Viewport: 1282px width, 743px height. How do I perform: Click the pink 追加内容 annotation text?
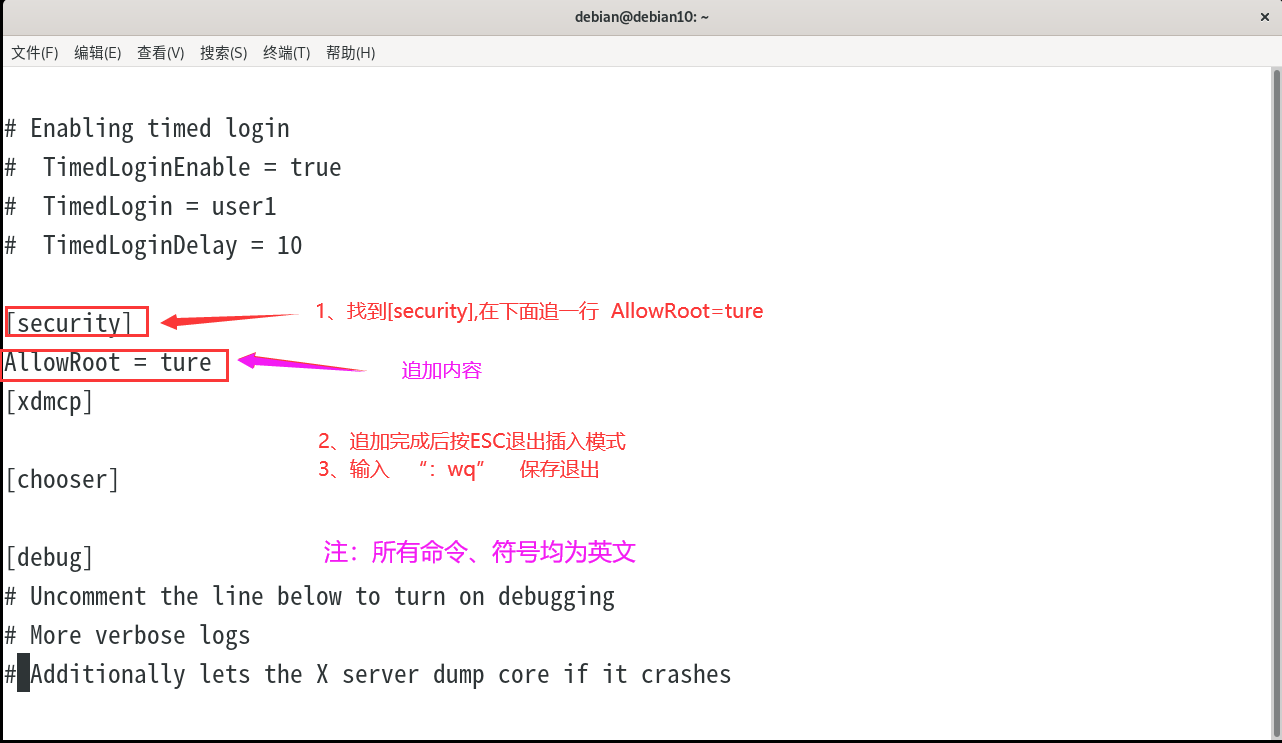440,370
